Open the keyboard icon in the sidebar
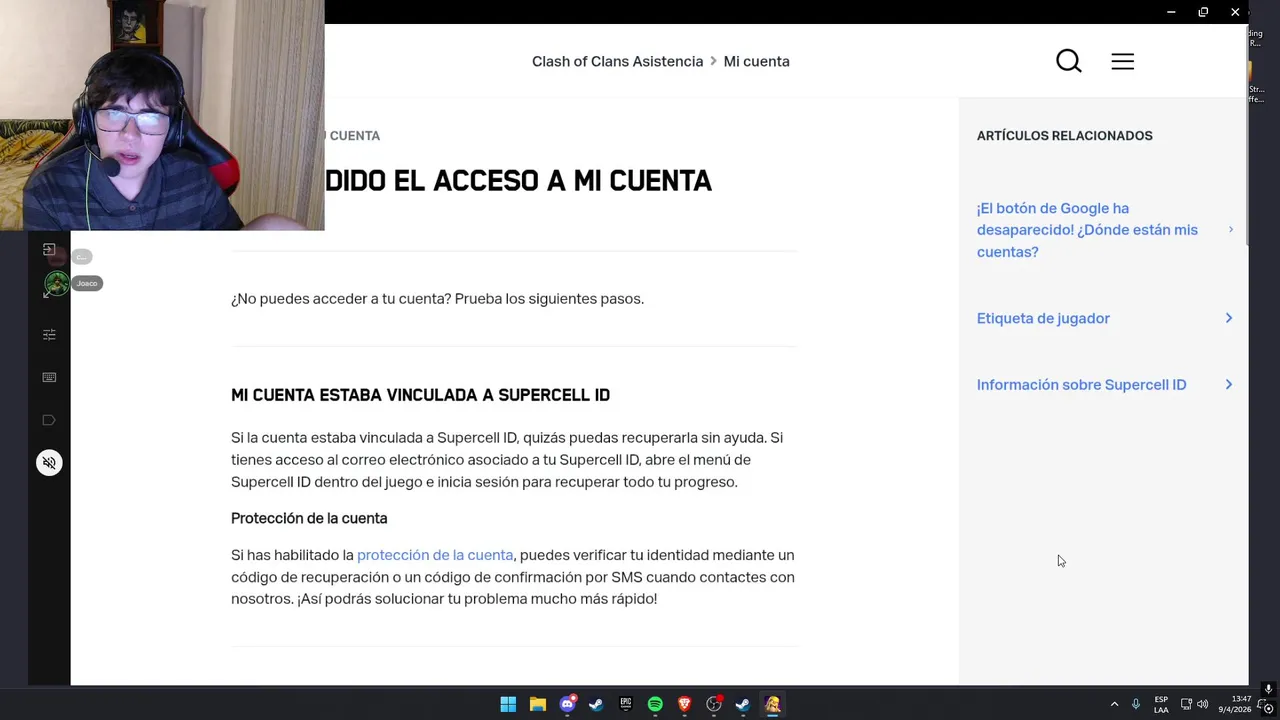The width and height of the screenshot is (1280, 720). pyautogui.click(x=49, y=377)
